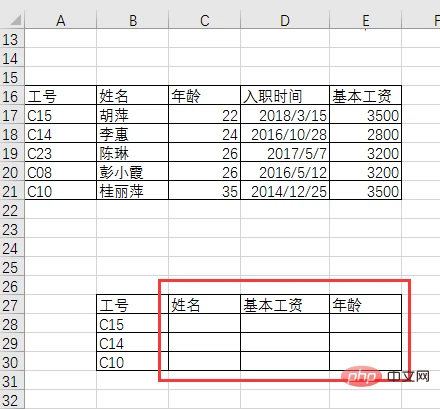Click the 工号 cell in row 27
The width and height of the screenshot is (440, 409).
click(x=133, y=304)
